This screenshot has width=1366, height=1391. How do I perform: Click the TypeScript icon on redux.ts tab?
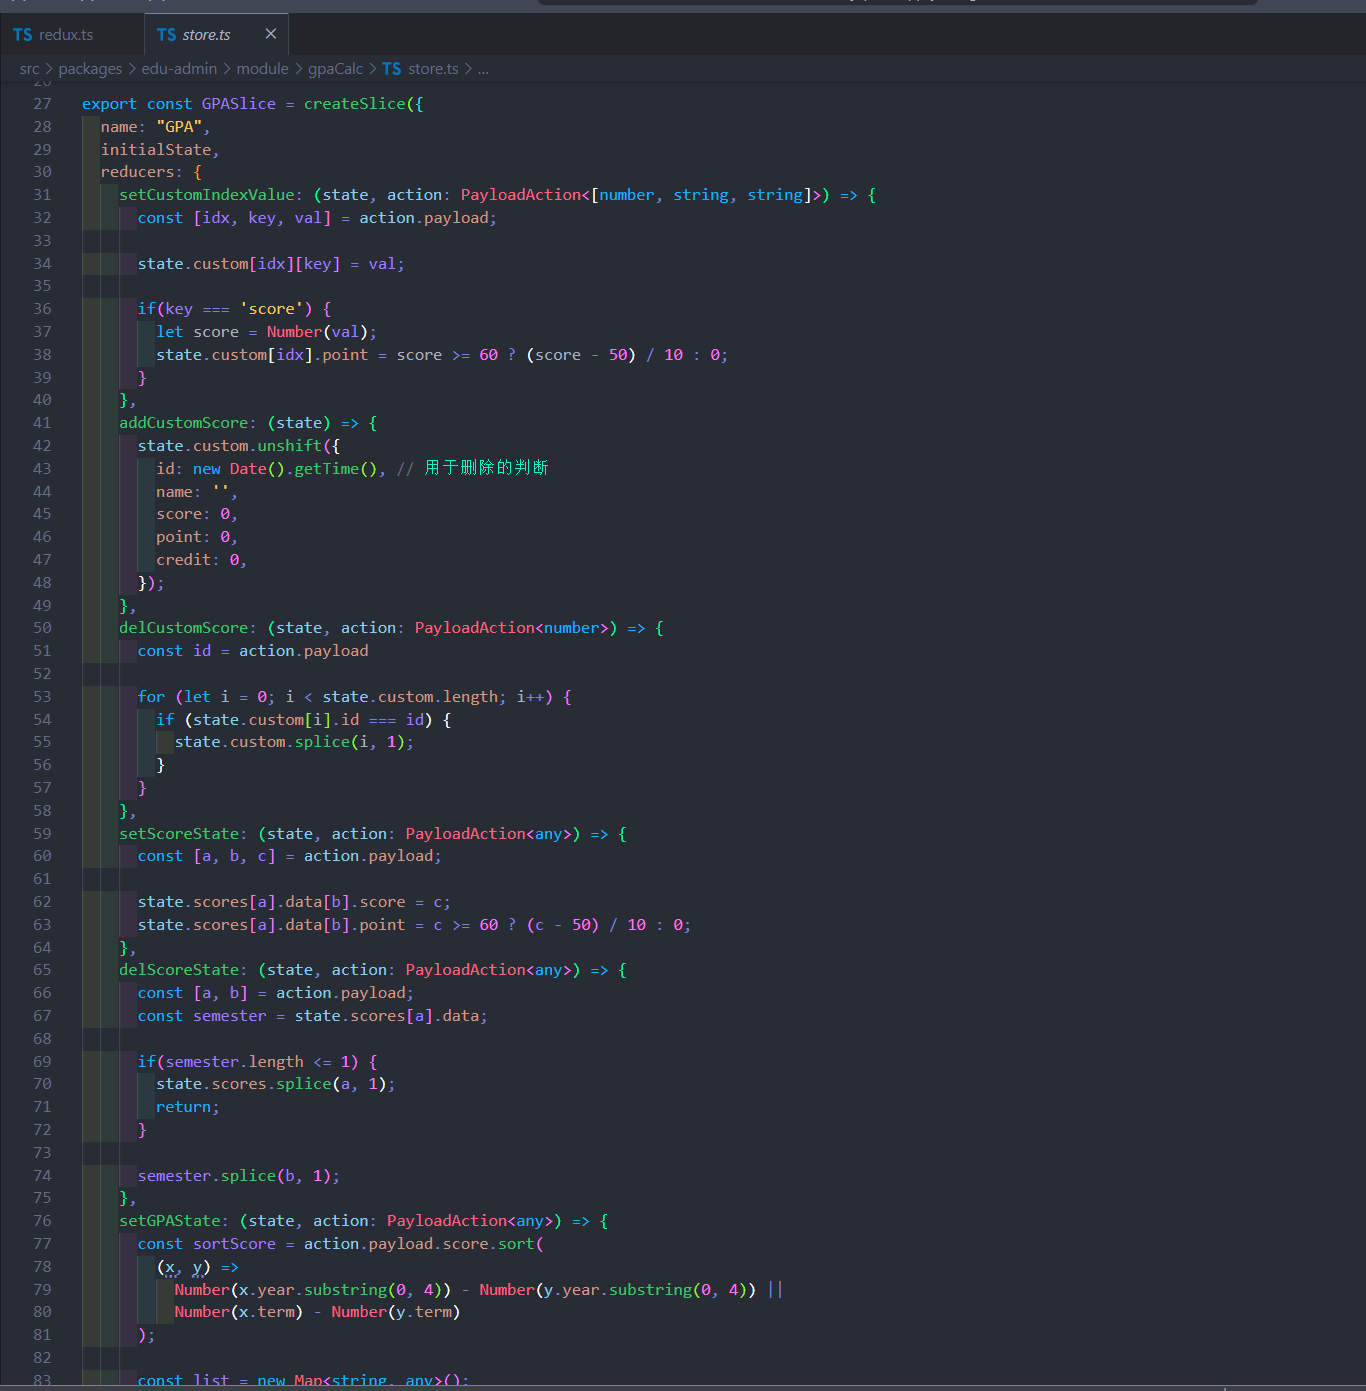point(22,34)
